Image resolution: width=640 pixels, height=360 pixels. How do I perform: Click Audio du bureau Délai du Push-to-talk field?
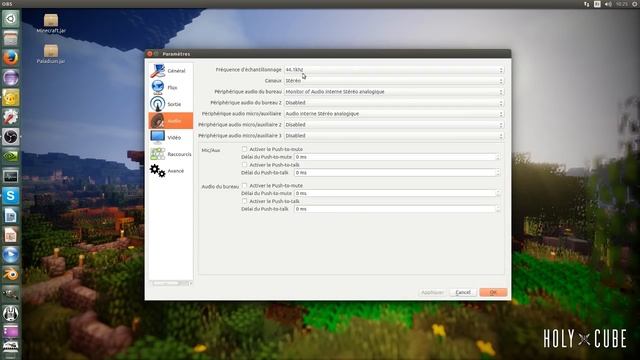pyautogui.click(x=397, y=209)
